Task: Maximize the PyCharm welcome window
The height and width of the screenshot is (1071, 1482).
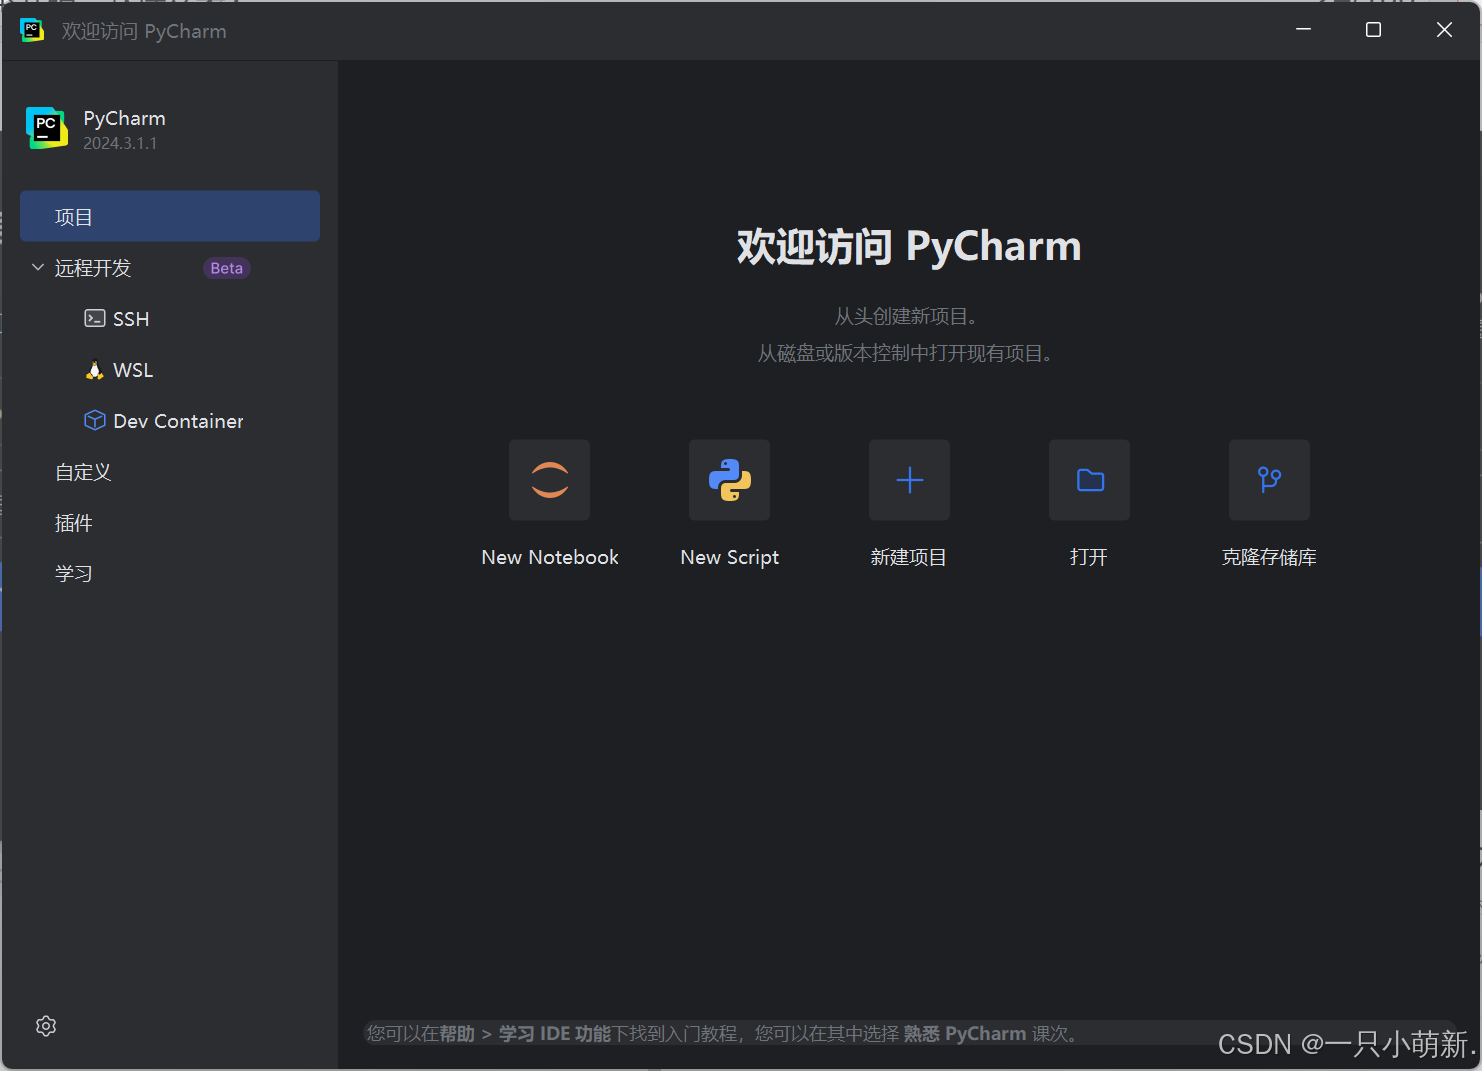Action: point(1373,30)
